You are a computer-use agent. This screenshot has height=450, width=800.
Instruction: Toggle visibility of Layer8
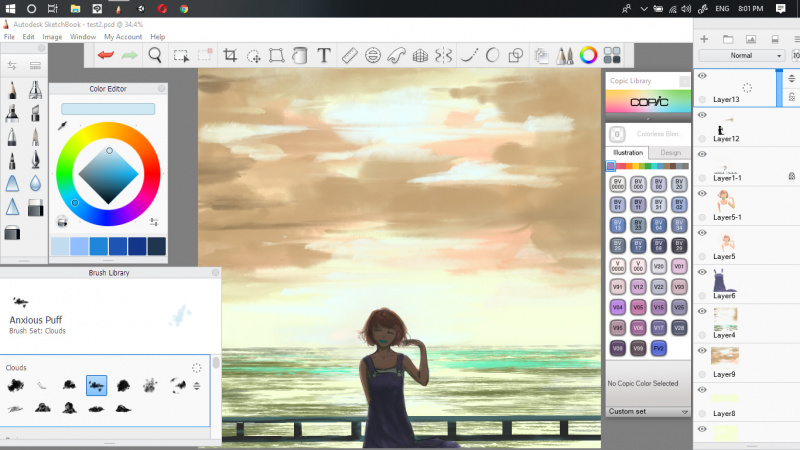click(703, 390)
